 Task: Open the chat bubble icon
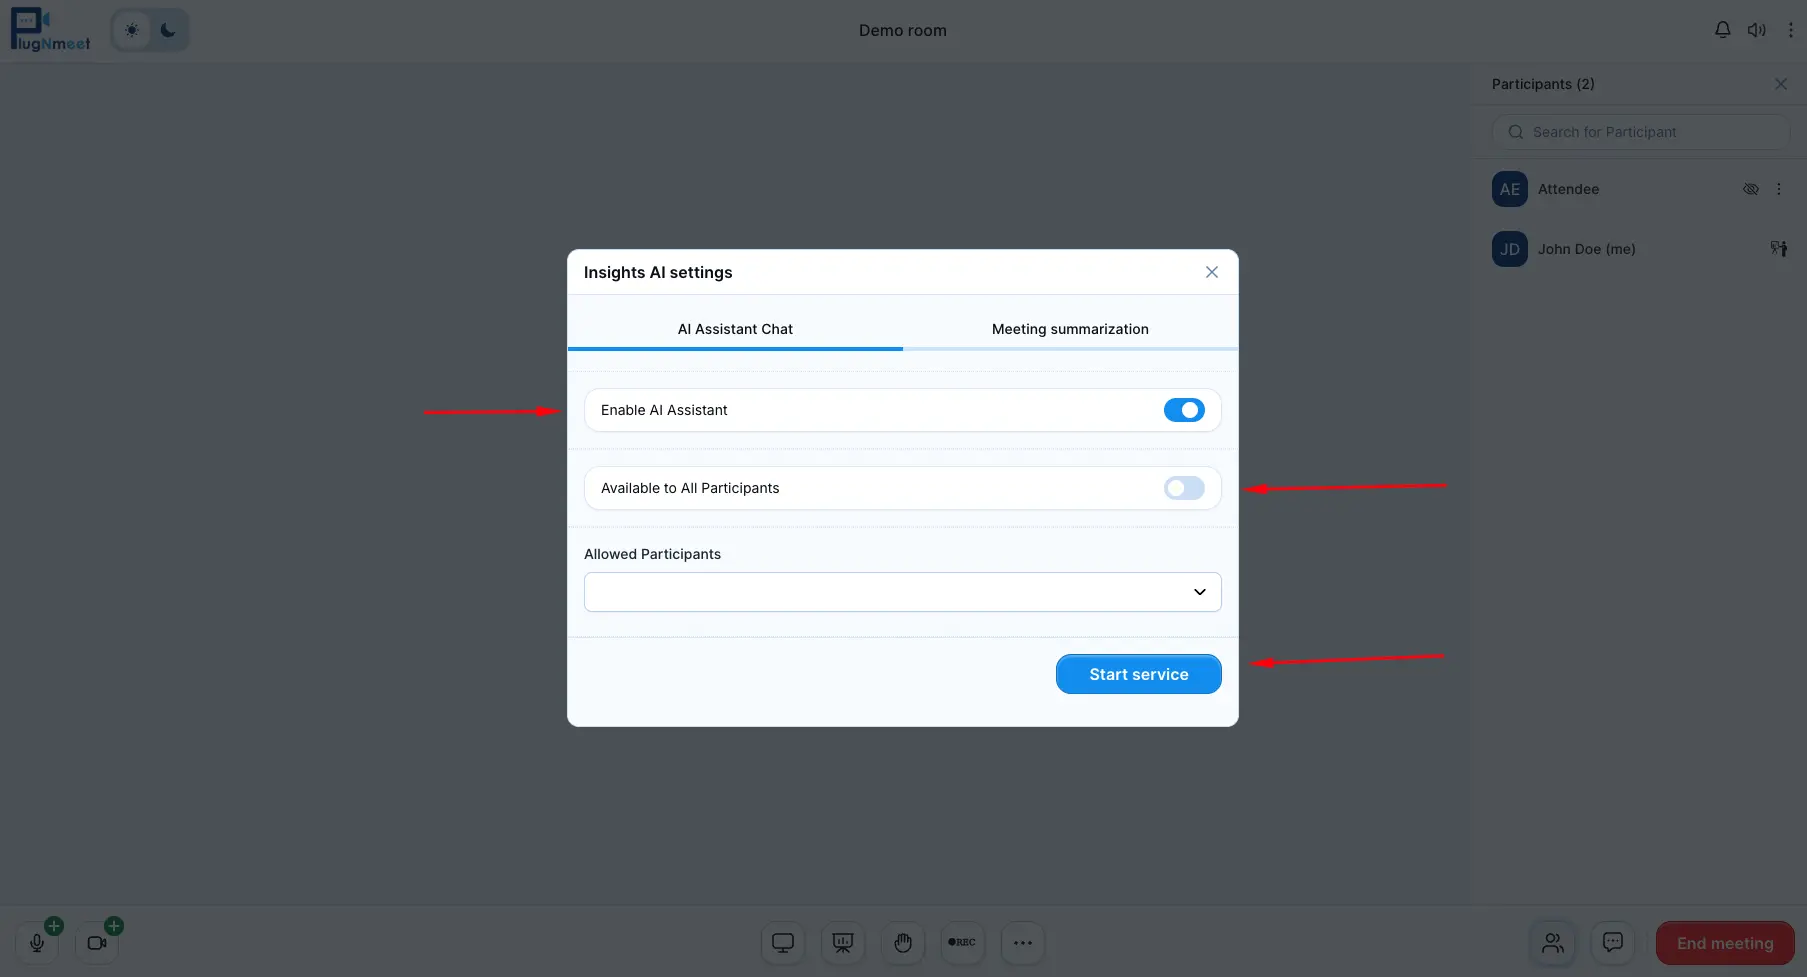[1612, 943]
